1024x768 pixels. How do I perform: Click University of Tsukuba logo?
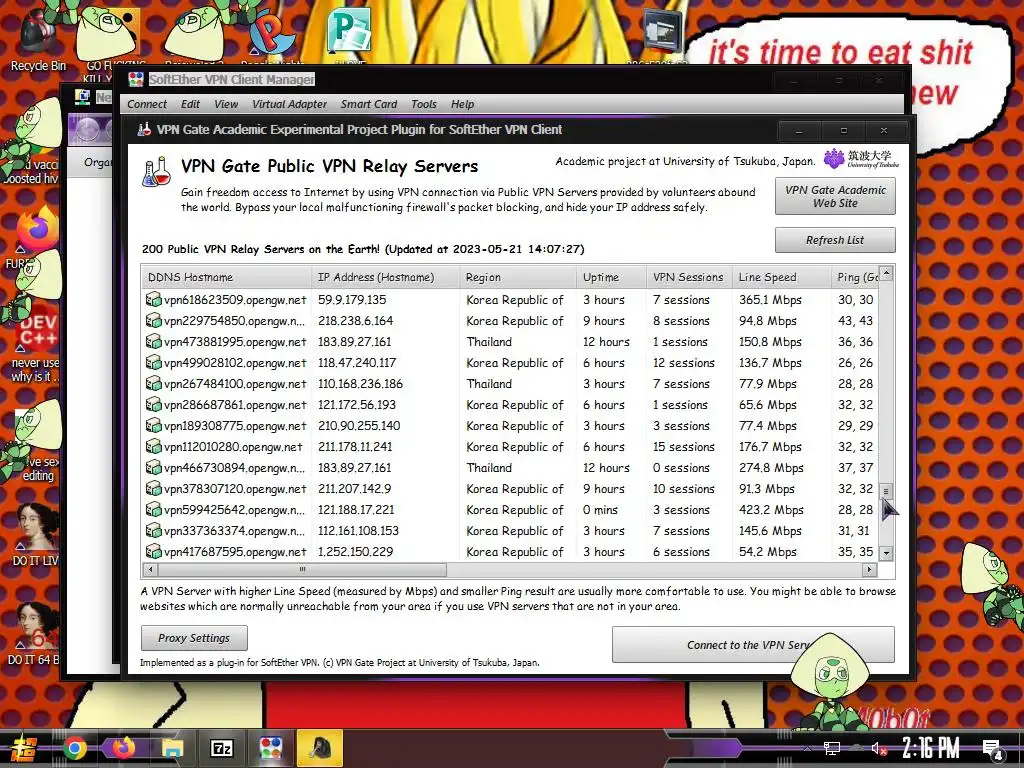click(861, 159)
